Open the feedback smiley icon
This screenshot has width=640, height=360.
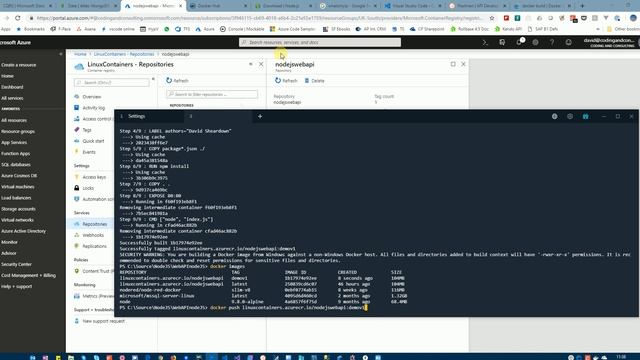click(569, 42)
